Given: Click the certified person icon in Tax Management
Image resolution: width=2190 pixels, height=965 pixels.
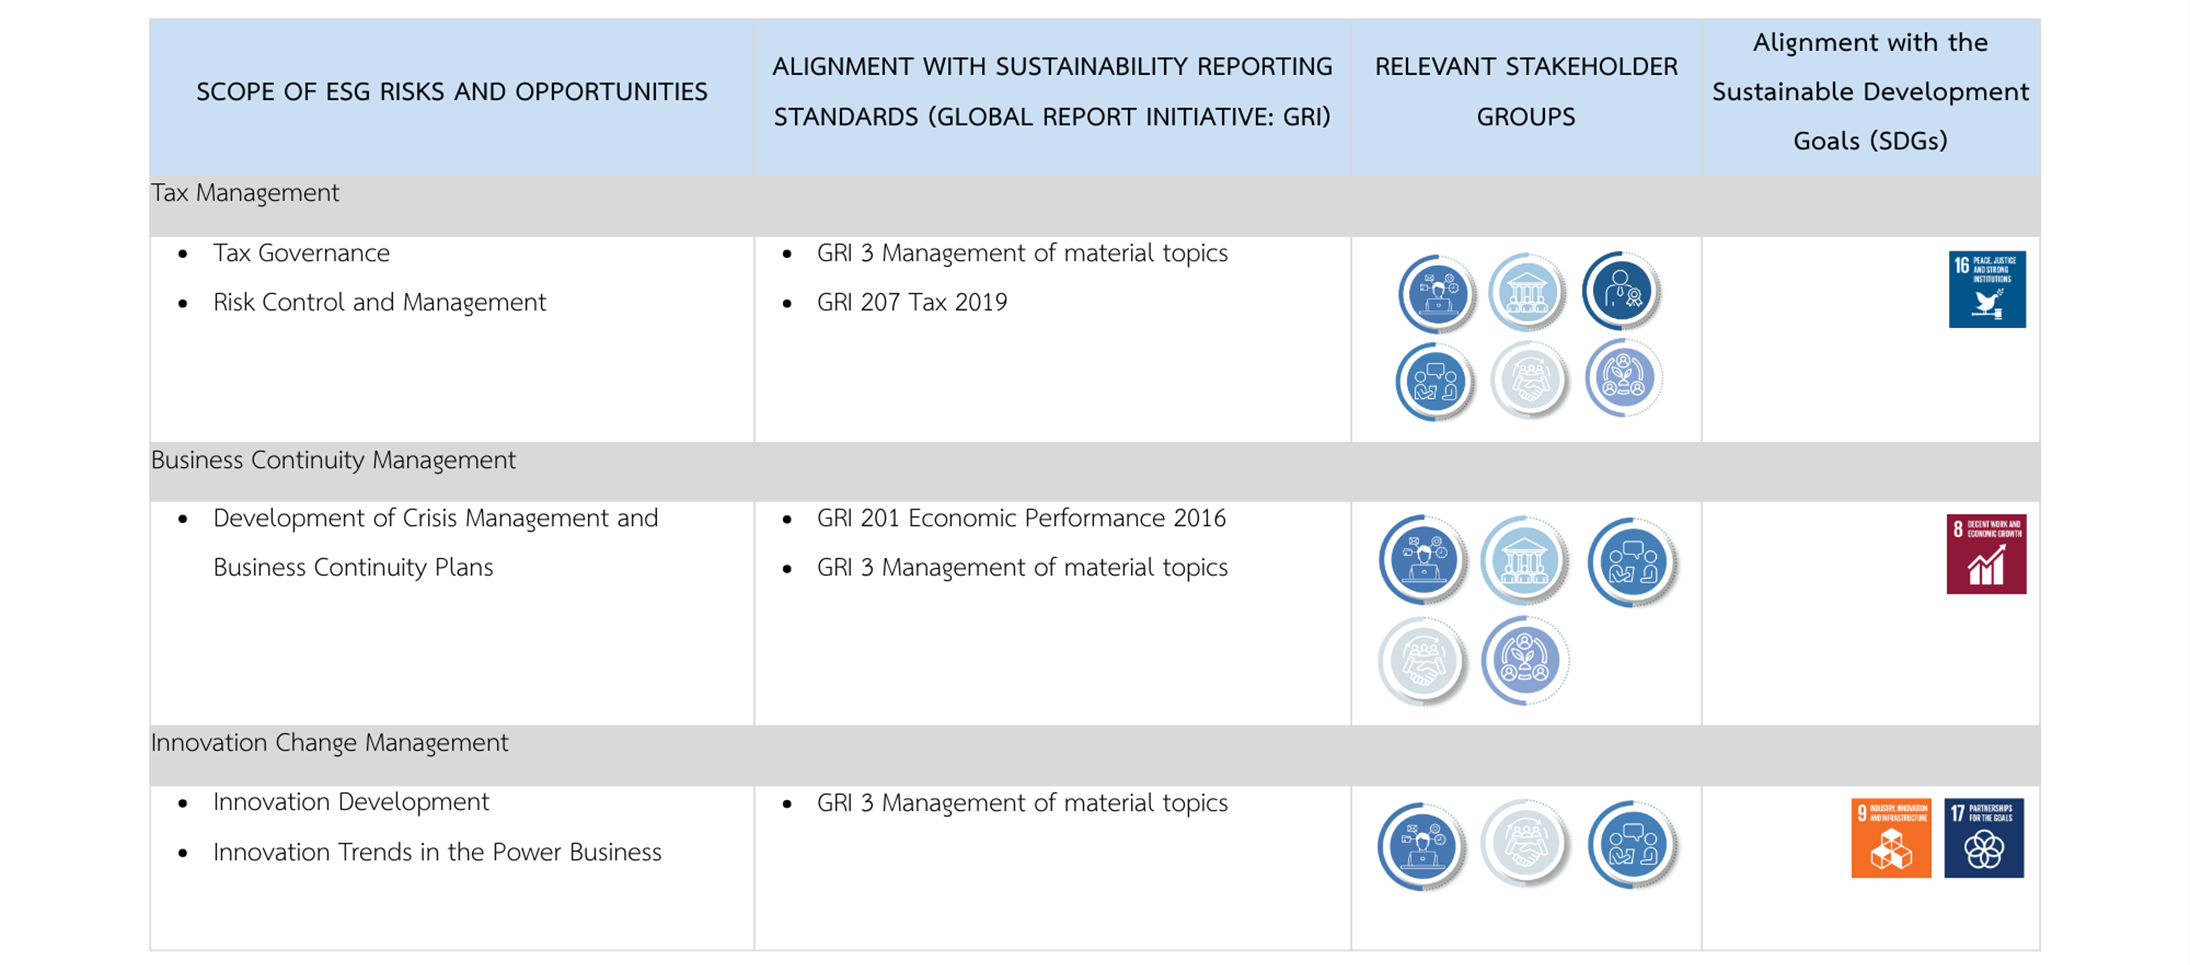Looking at the screenshot, I should click(1620, 291).
